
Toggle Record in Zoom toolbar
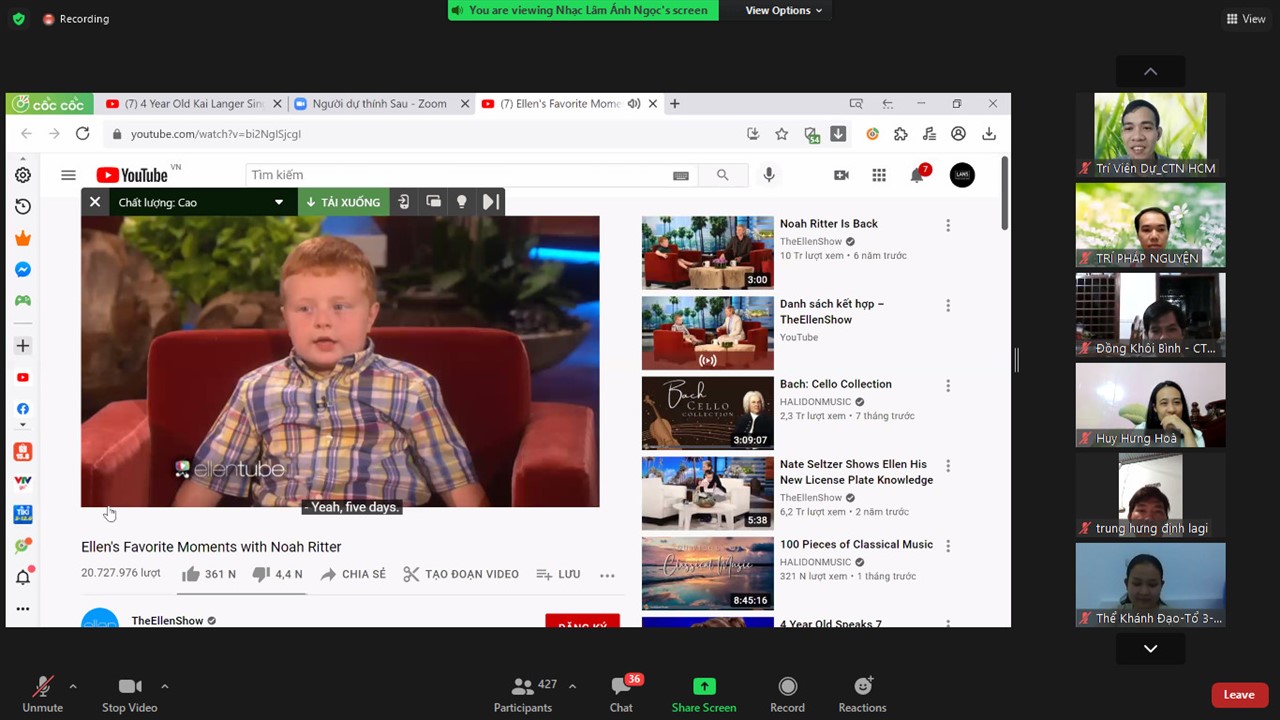coord(787,696)
